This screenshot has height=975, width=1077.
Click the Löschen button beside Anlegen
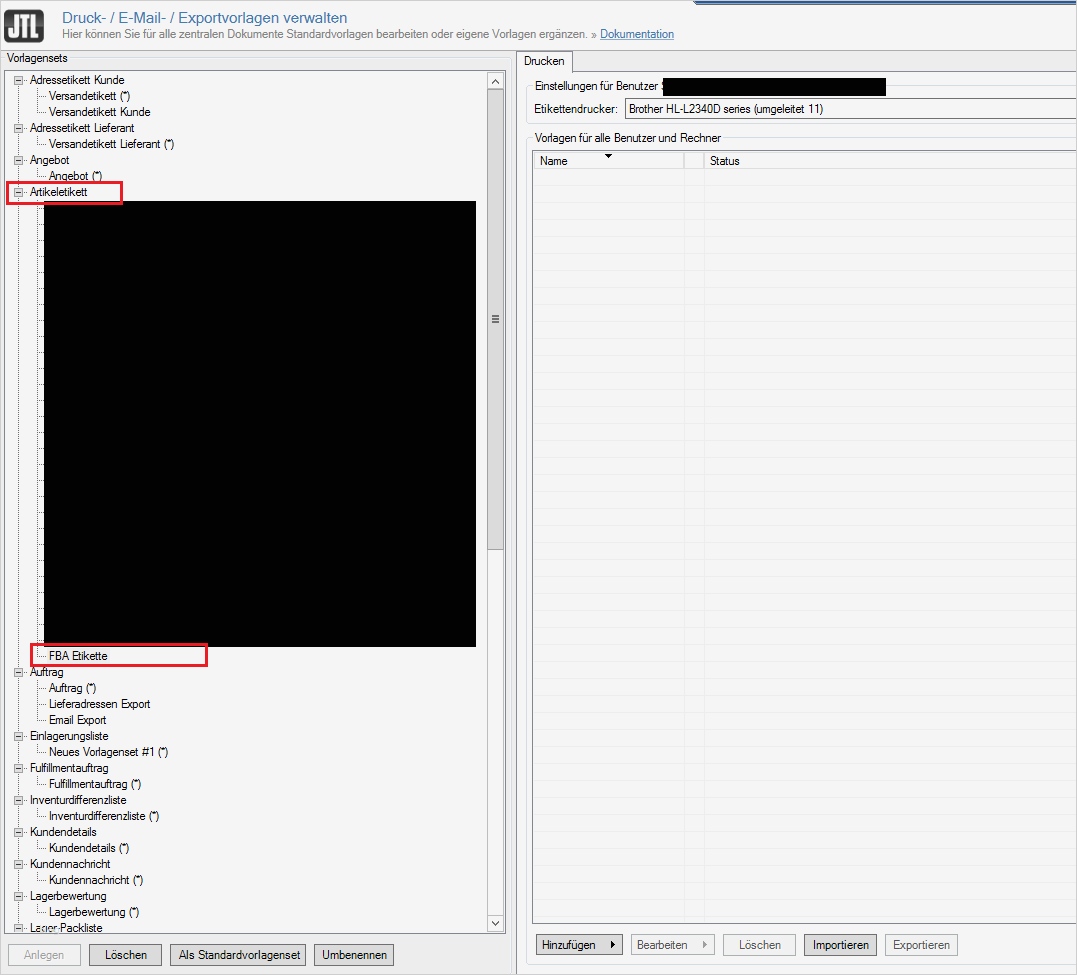coord(126,954)
